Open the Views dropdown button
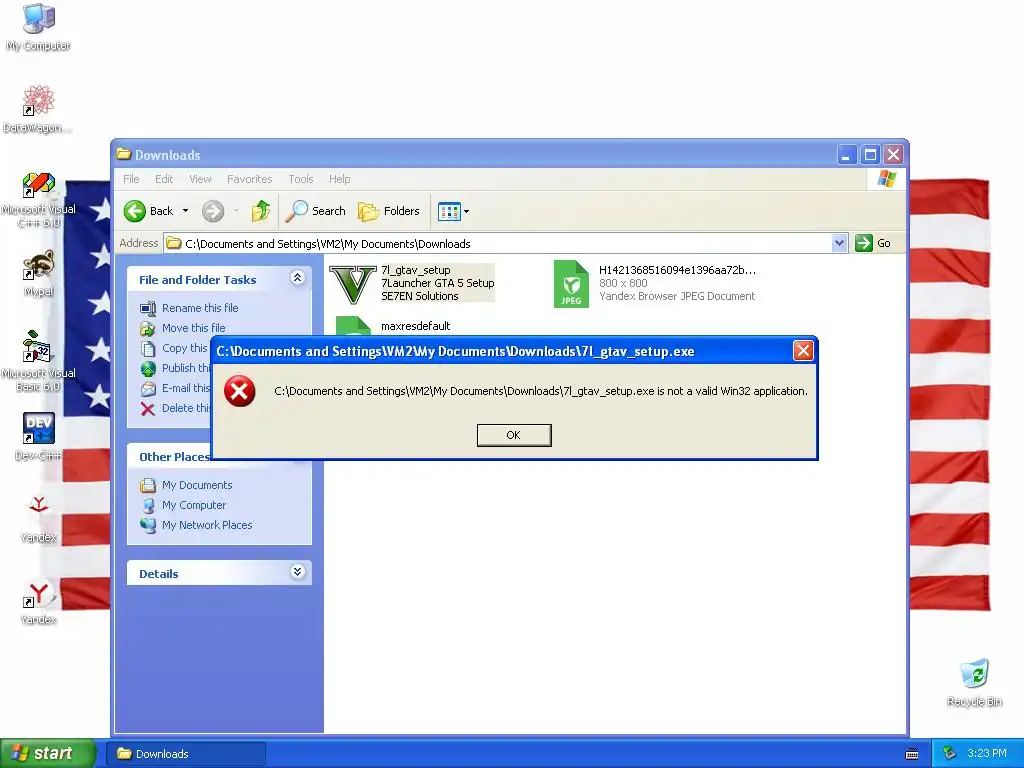The height and width of the screenshot is (768, 1024). click(x=453, y=211)
